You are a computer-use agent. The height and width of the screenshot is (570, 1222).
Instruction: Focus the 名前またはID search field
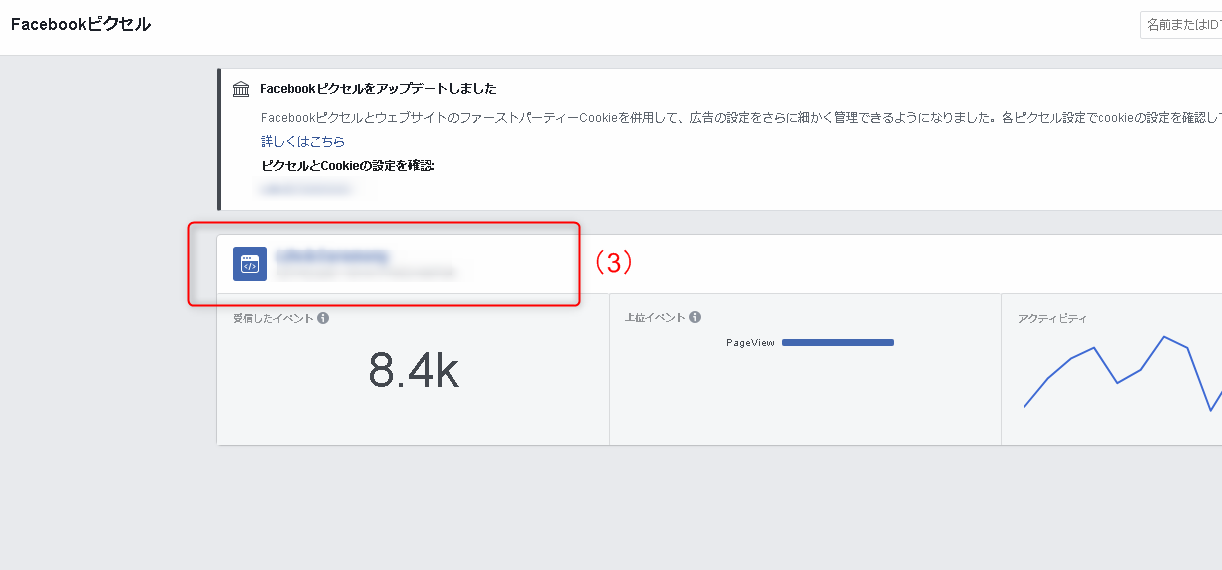(1181, 25)
